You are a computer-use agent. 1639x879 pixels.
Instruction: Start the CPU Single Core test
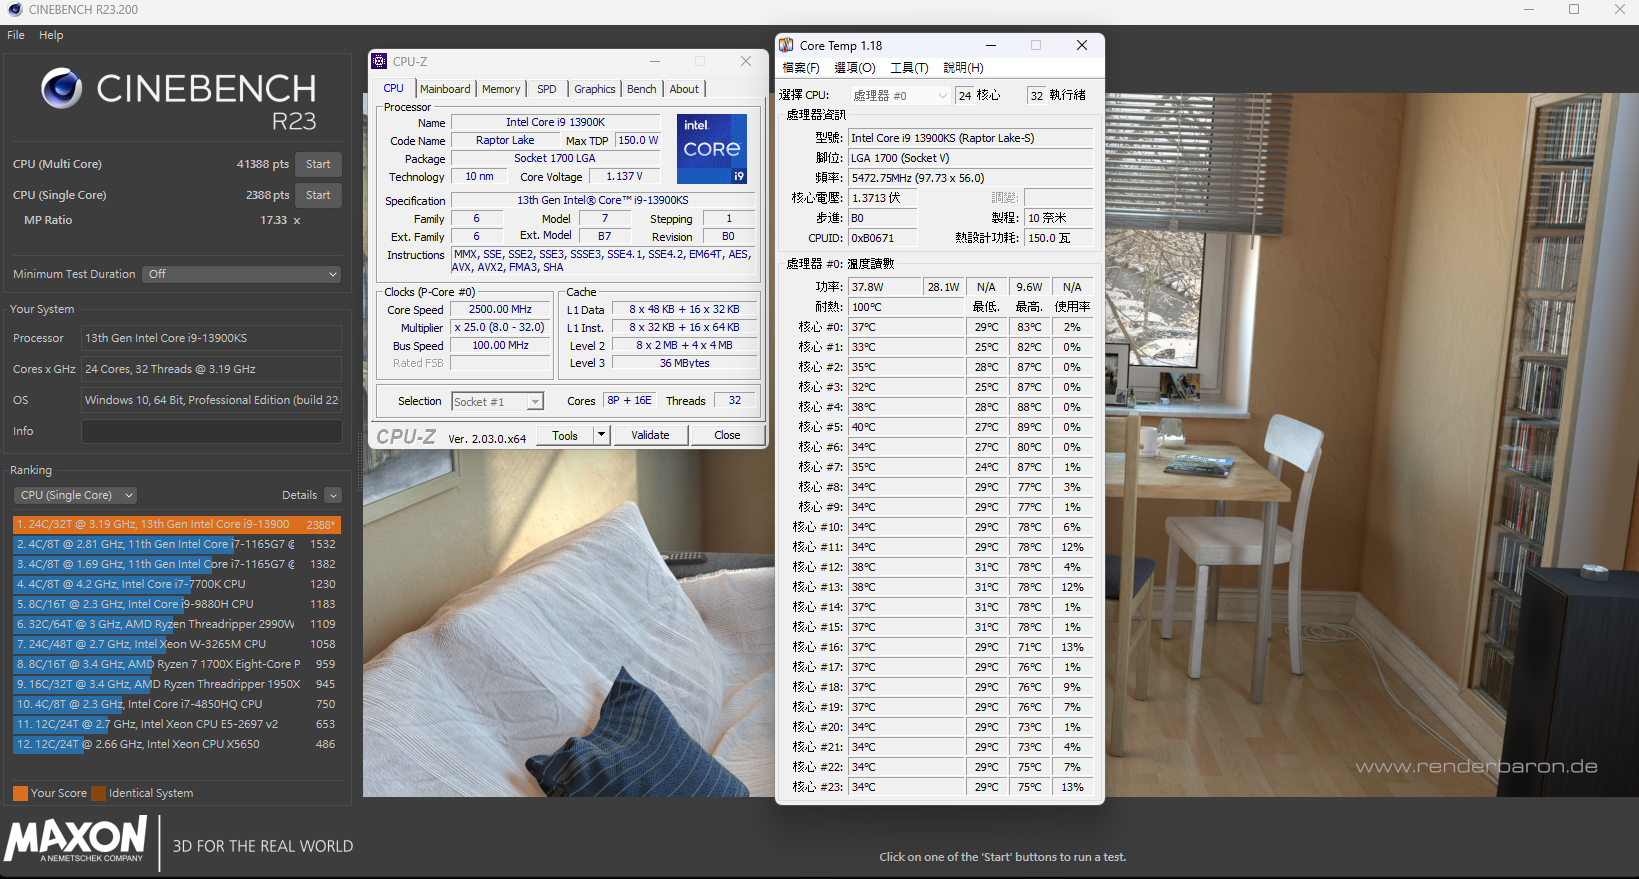(x=318, y=195)
